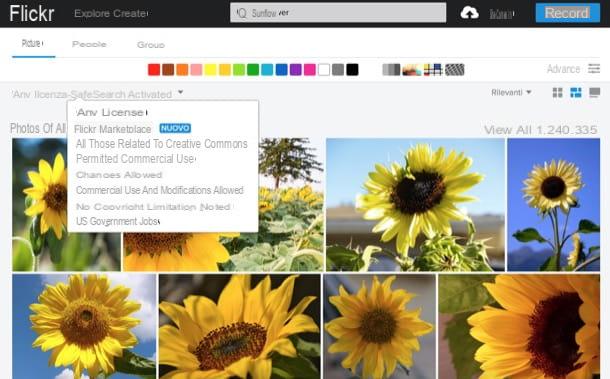Click the upload cloud icon
Image resolution: width=610 pixels, height=379 pixels.
pos(470,13)
